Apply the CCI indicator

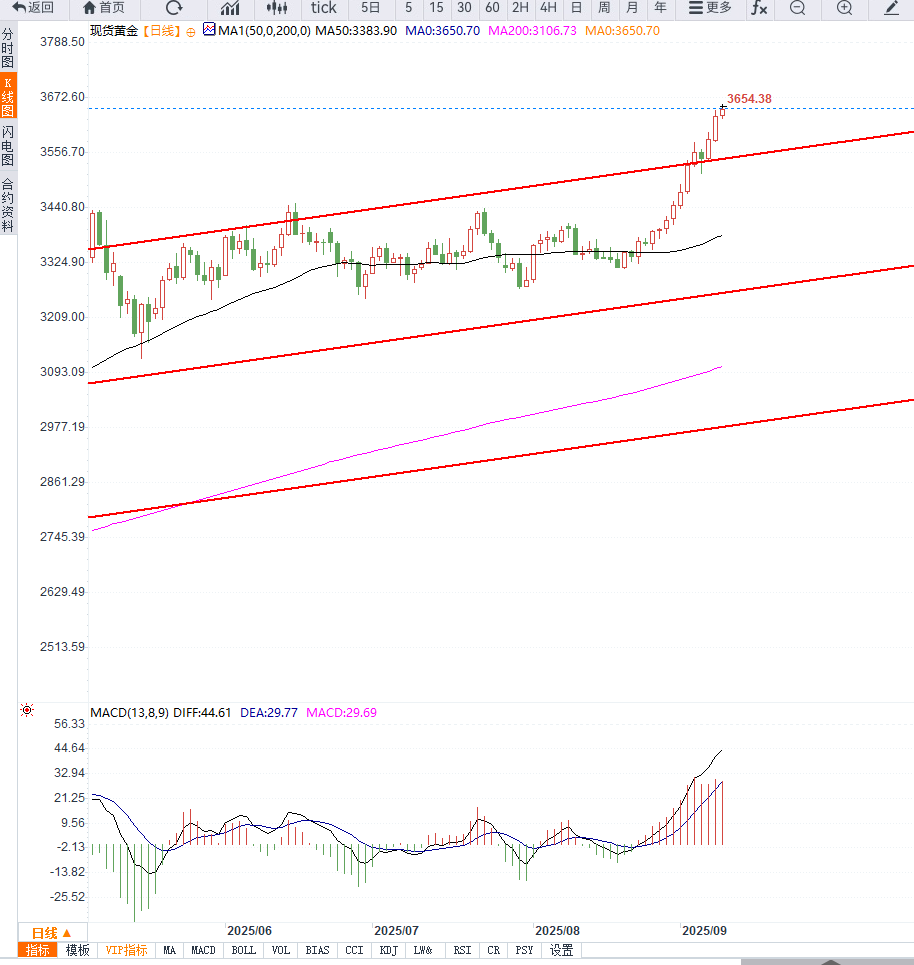point(355,950)
